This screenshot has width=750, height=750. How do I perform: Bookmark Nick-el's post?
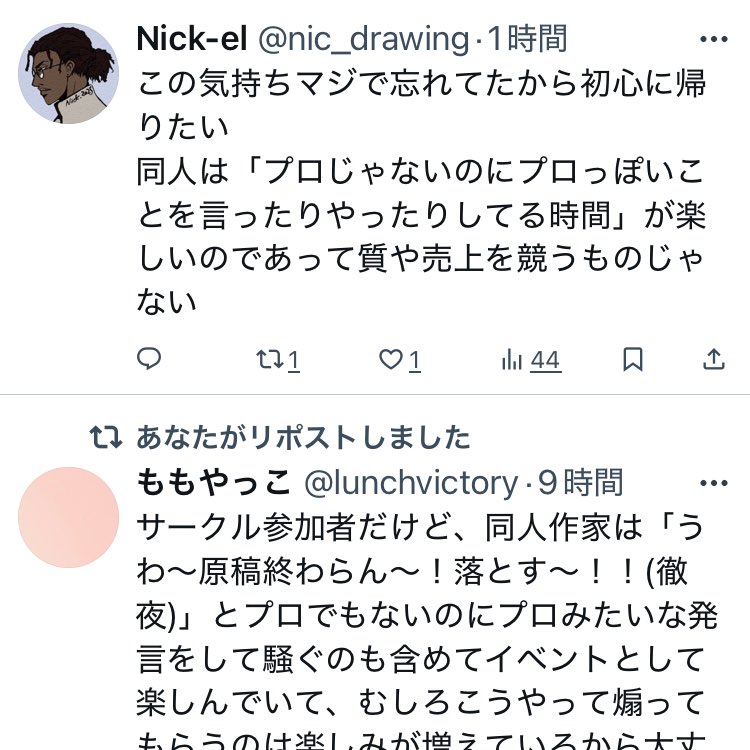(632, 359)
